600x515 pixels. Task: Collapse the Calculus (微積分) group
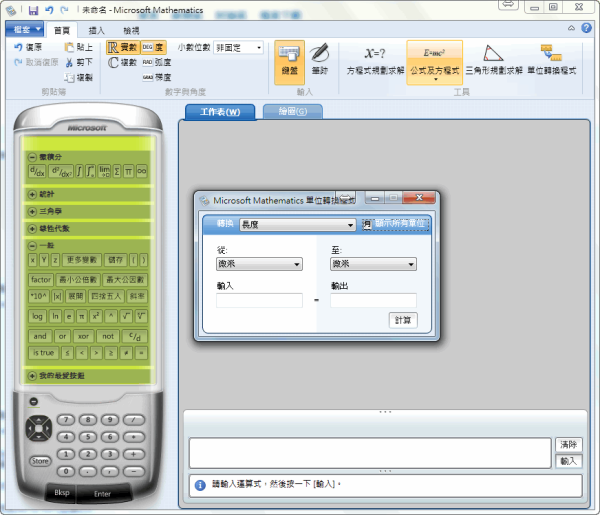click(x=33, y=157)
